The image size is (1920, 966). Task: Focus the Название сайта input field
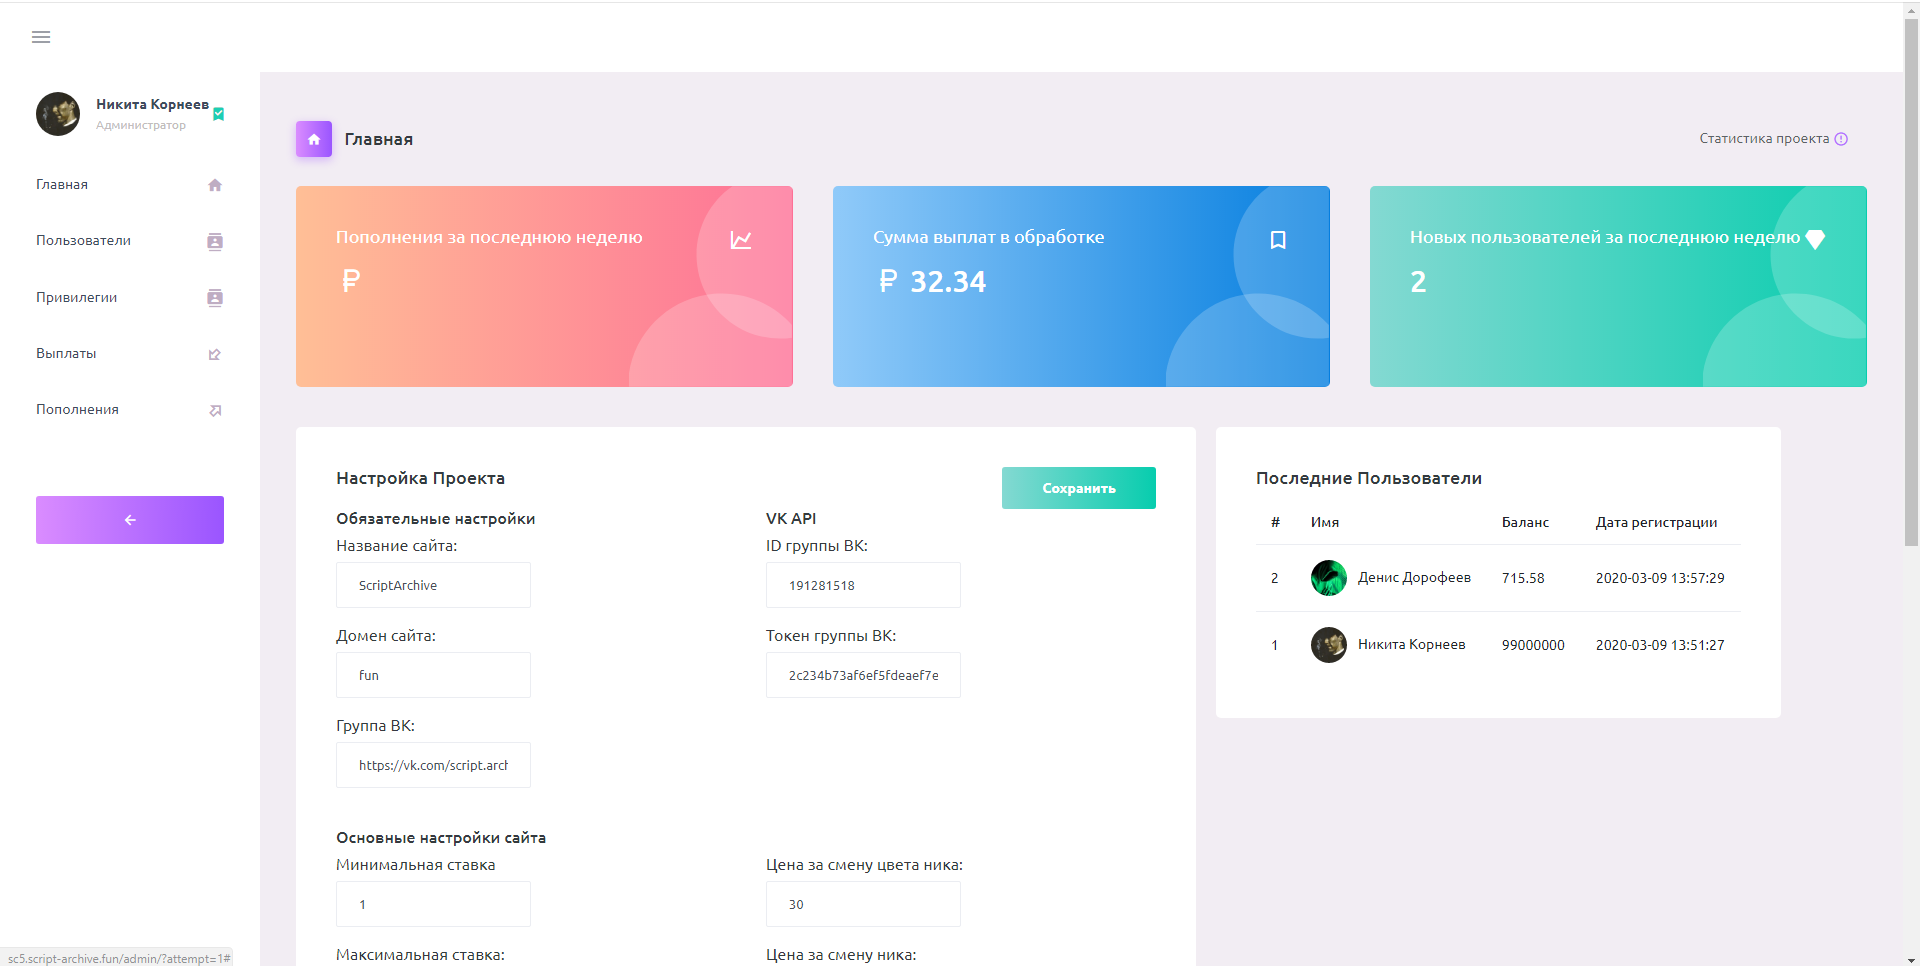[x=433, y=585]
